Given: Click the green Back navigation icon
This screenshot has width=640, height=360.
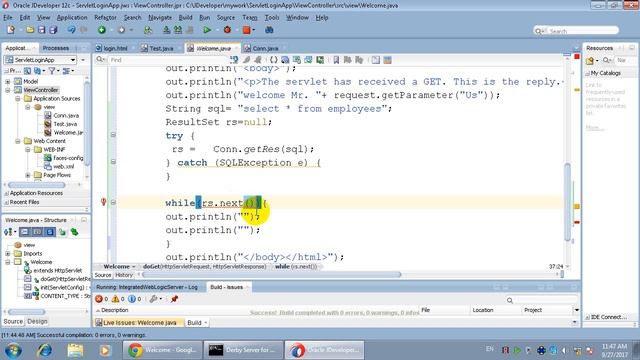Looking at the screenshot, I should (x=102, y=30).
